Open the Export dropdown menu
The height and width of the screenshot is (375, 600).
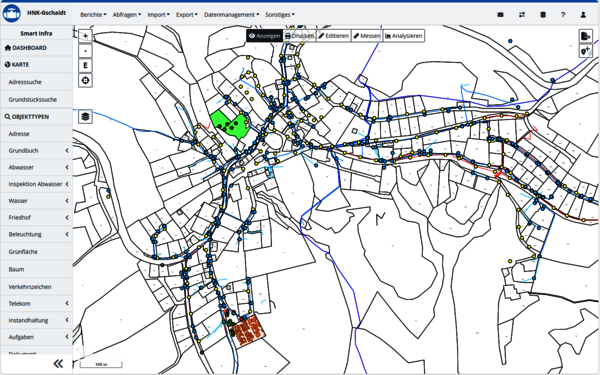[187, 15]
